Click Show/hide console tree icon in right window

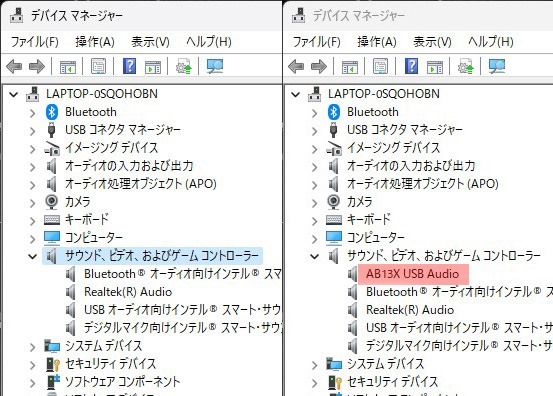pos(350,67)
